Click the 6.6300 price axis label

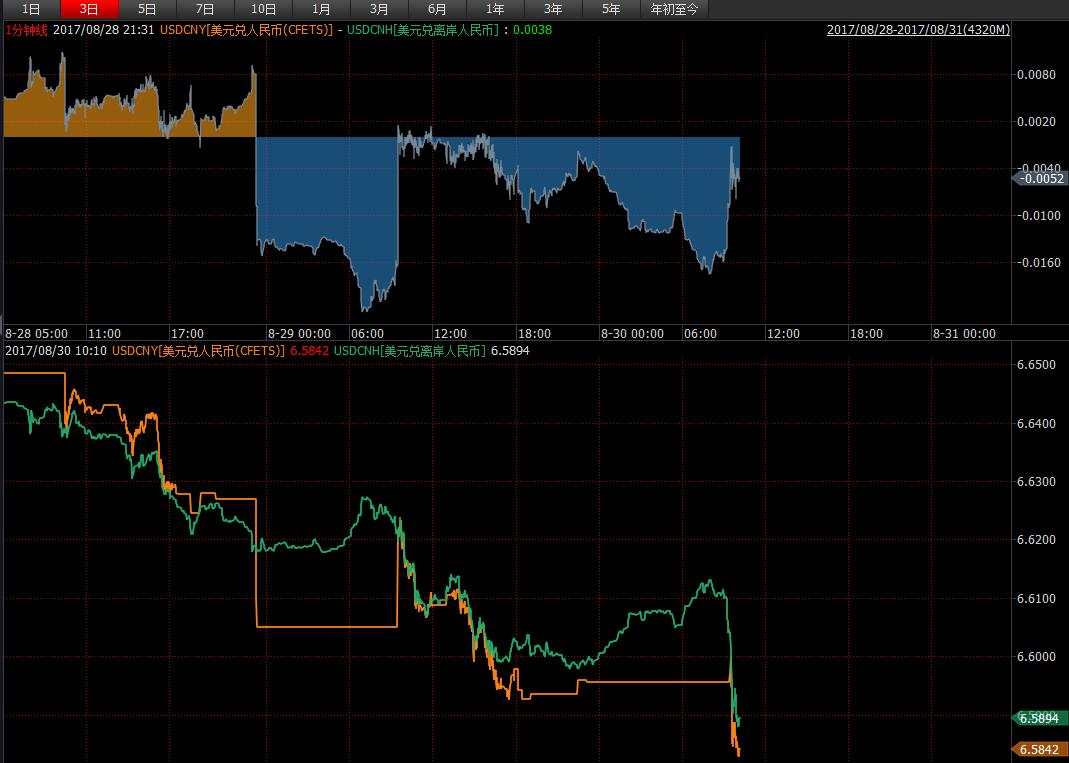(1036, 482)
